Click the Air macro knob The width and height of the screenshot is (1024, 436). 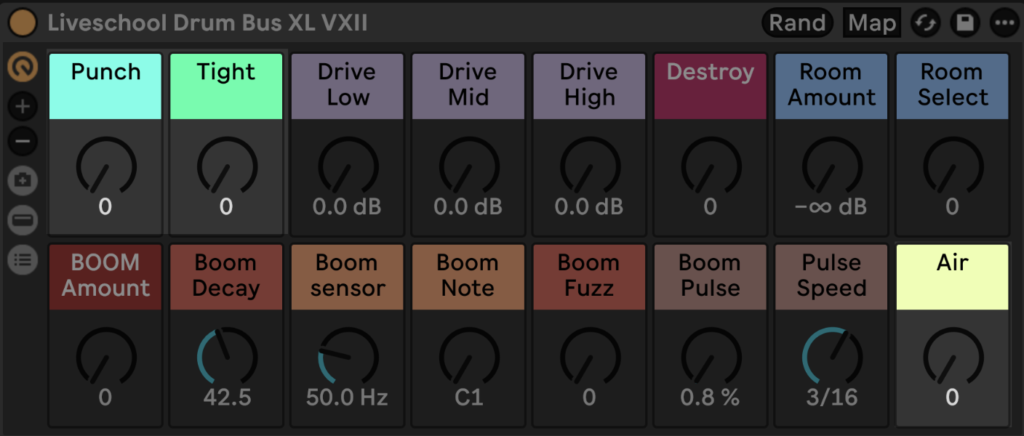click(x=953, y=358)
